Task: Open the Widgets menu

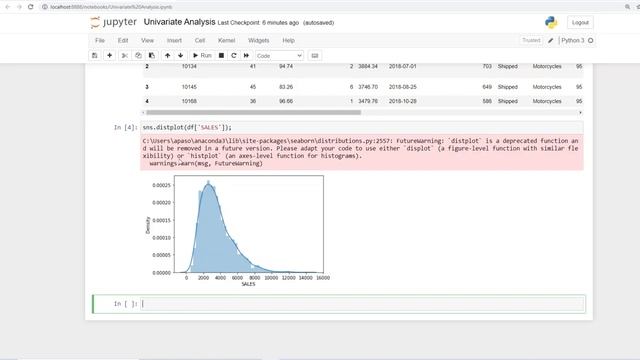Action: [x=258, y=40]
